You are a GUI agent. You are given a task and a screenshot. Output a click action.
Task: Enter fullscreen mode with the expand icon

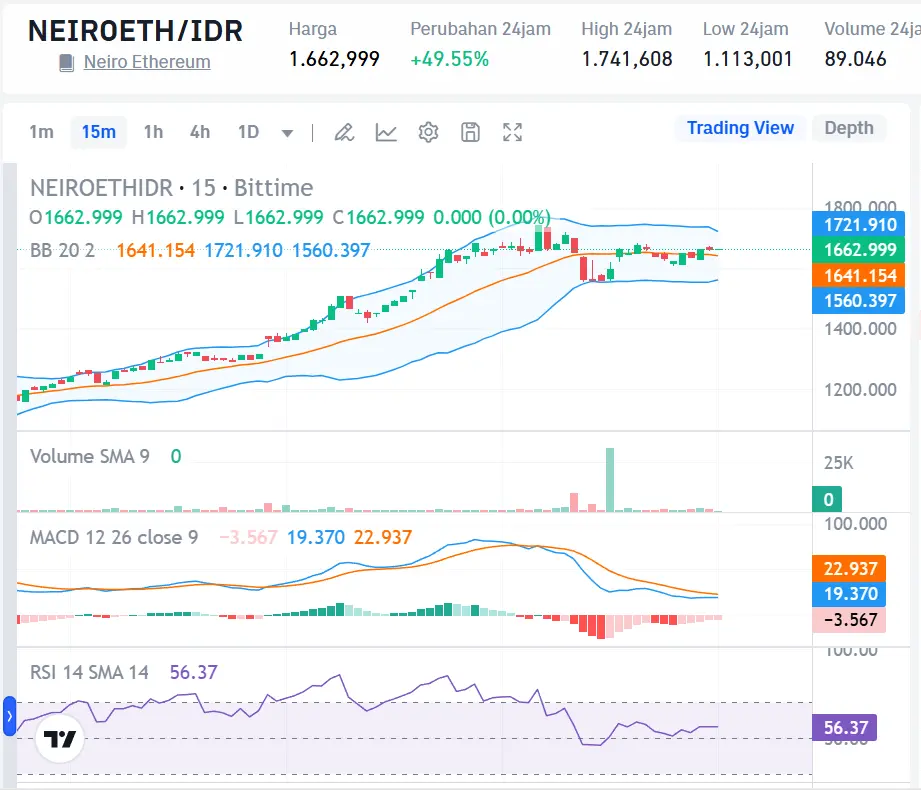512,131
